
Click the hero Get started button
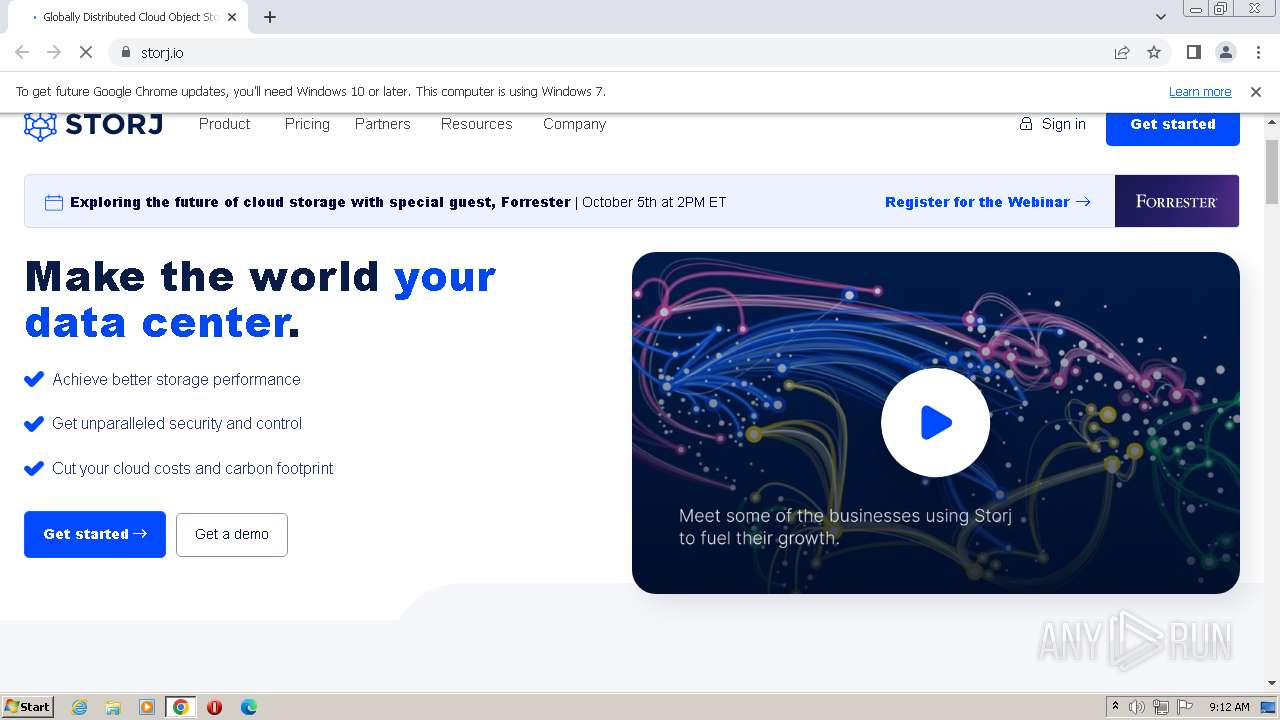point(95,534)
